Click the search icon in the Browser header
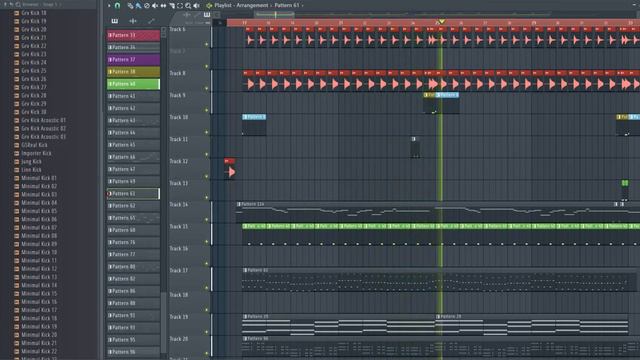The width and height of the screenshot is (640, 360). coord(18,4)
